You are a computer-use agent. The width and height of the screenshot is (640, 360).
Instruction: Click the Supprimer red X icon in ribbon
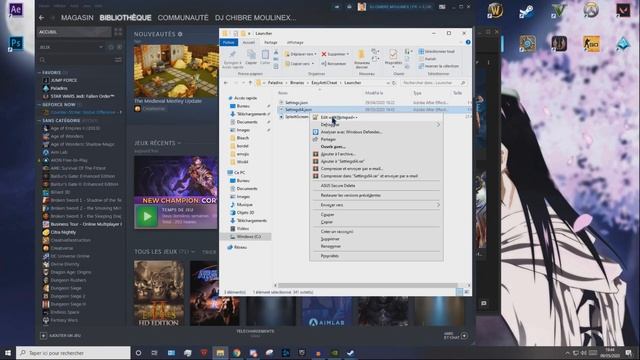324,54
